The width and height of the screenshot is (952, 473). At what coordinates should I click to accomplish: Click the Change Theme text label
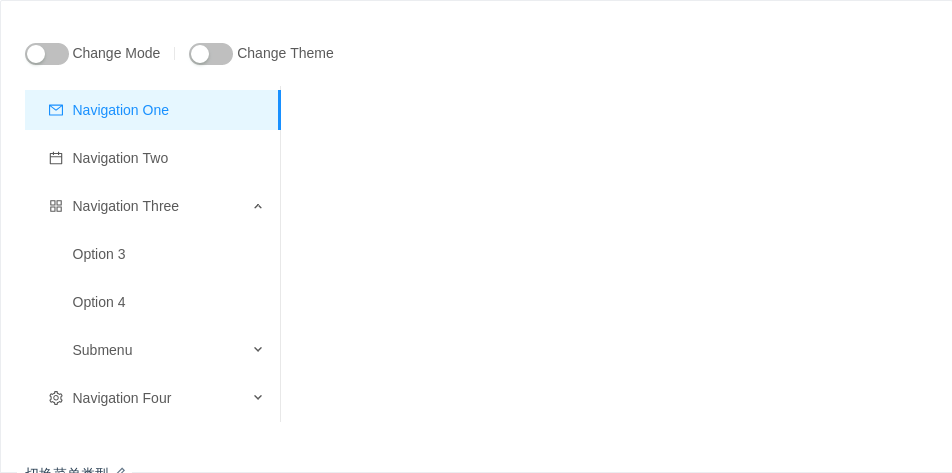(285, 53)
